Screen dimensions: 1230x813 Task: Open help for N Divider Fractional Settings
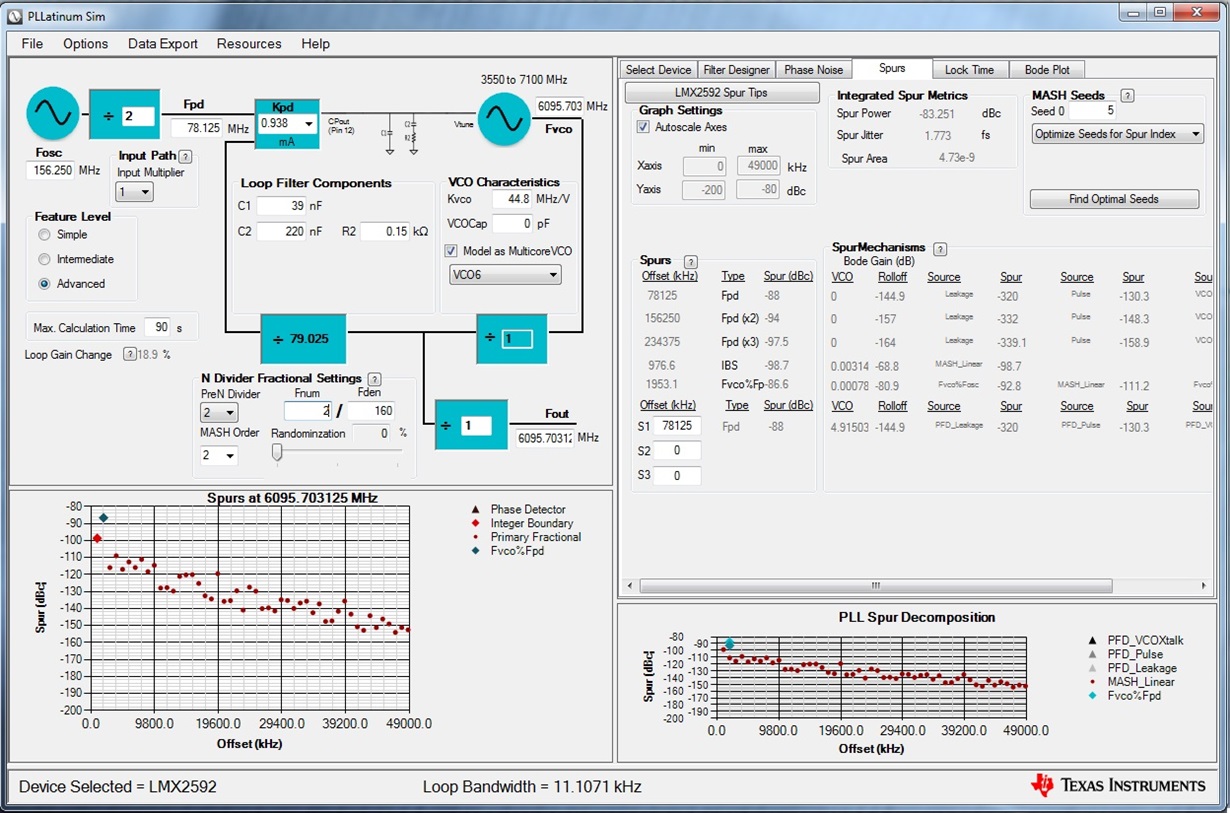click(374, 379)
